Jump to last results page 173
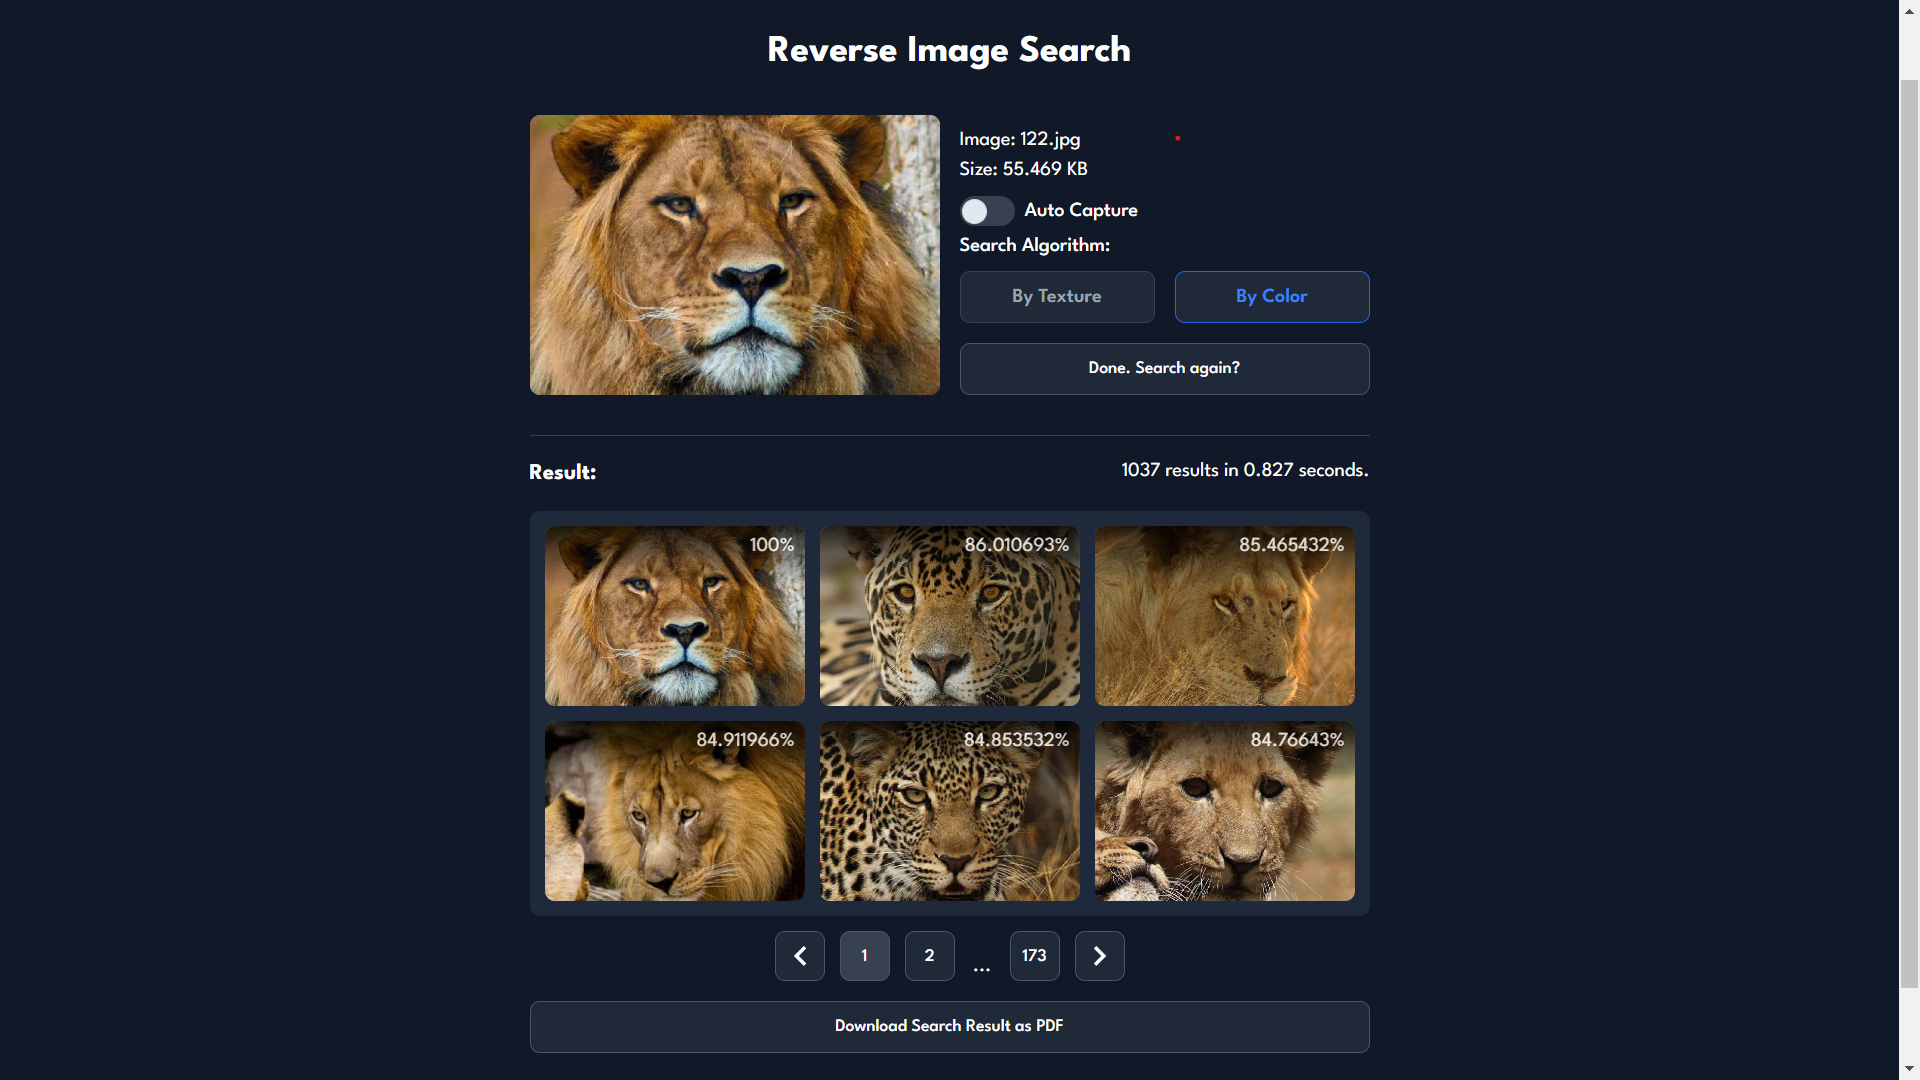 [x=1034, y=956]
